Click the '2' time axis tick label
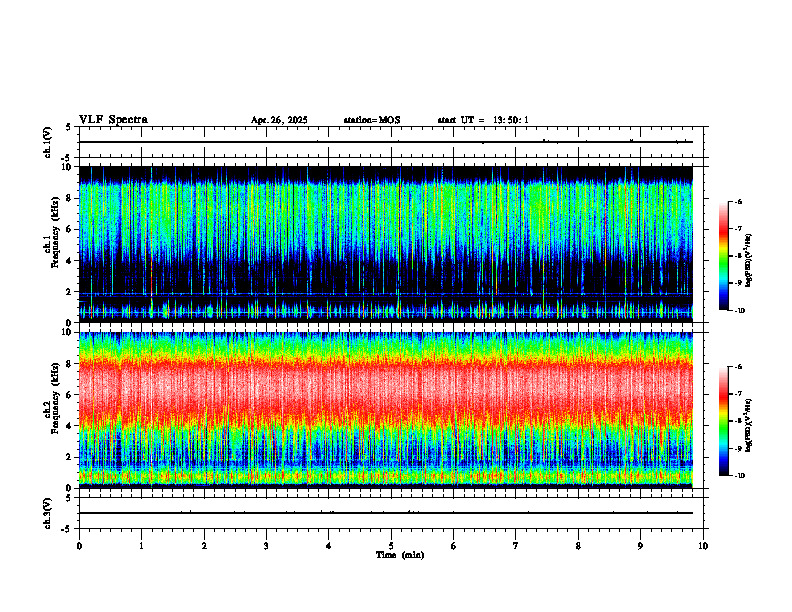Viewport: 792px width, 612px height. pos(204,546)
